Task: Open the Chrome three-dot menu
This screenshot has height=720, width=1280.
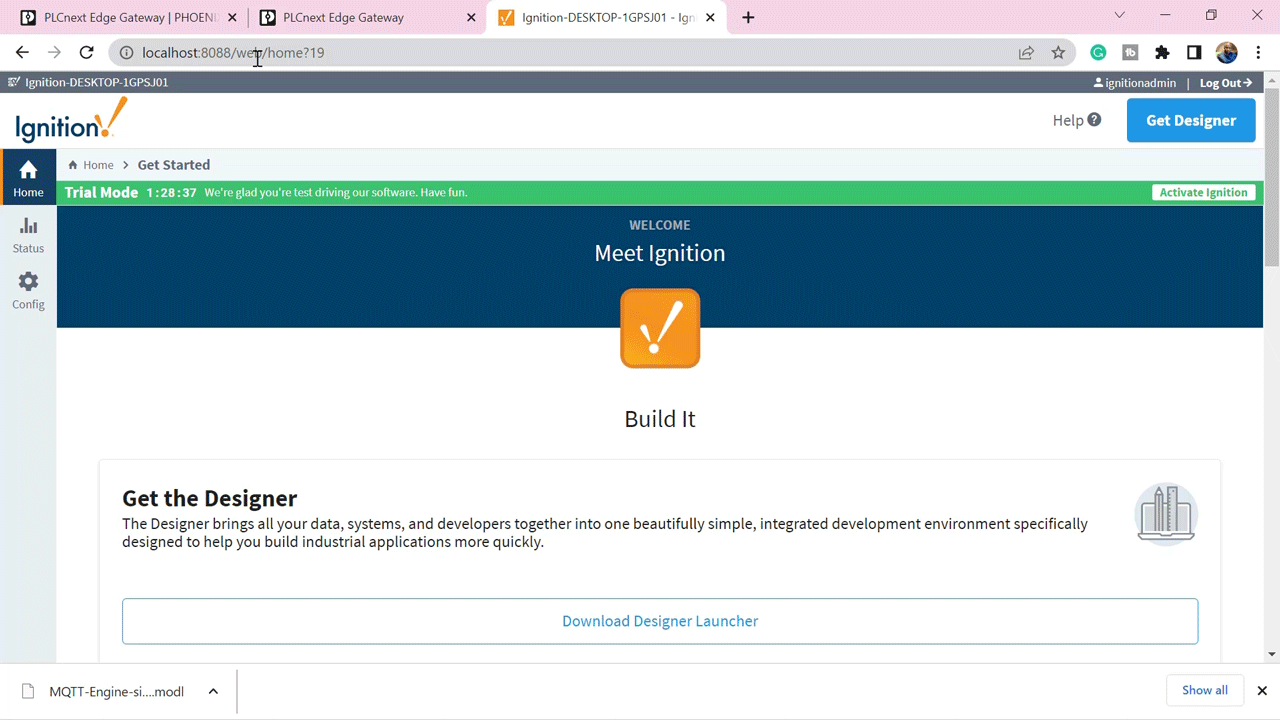Action: [1258, 53]
